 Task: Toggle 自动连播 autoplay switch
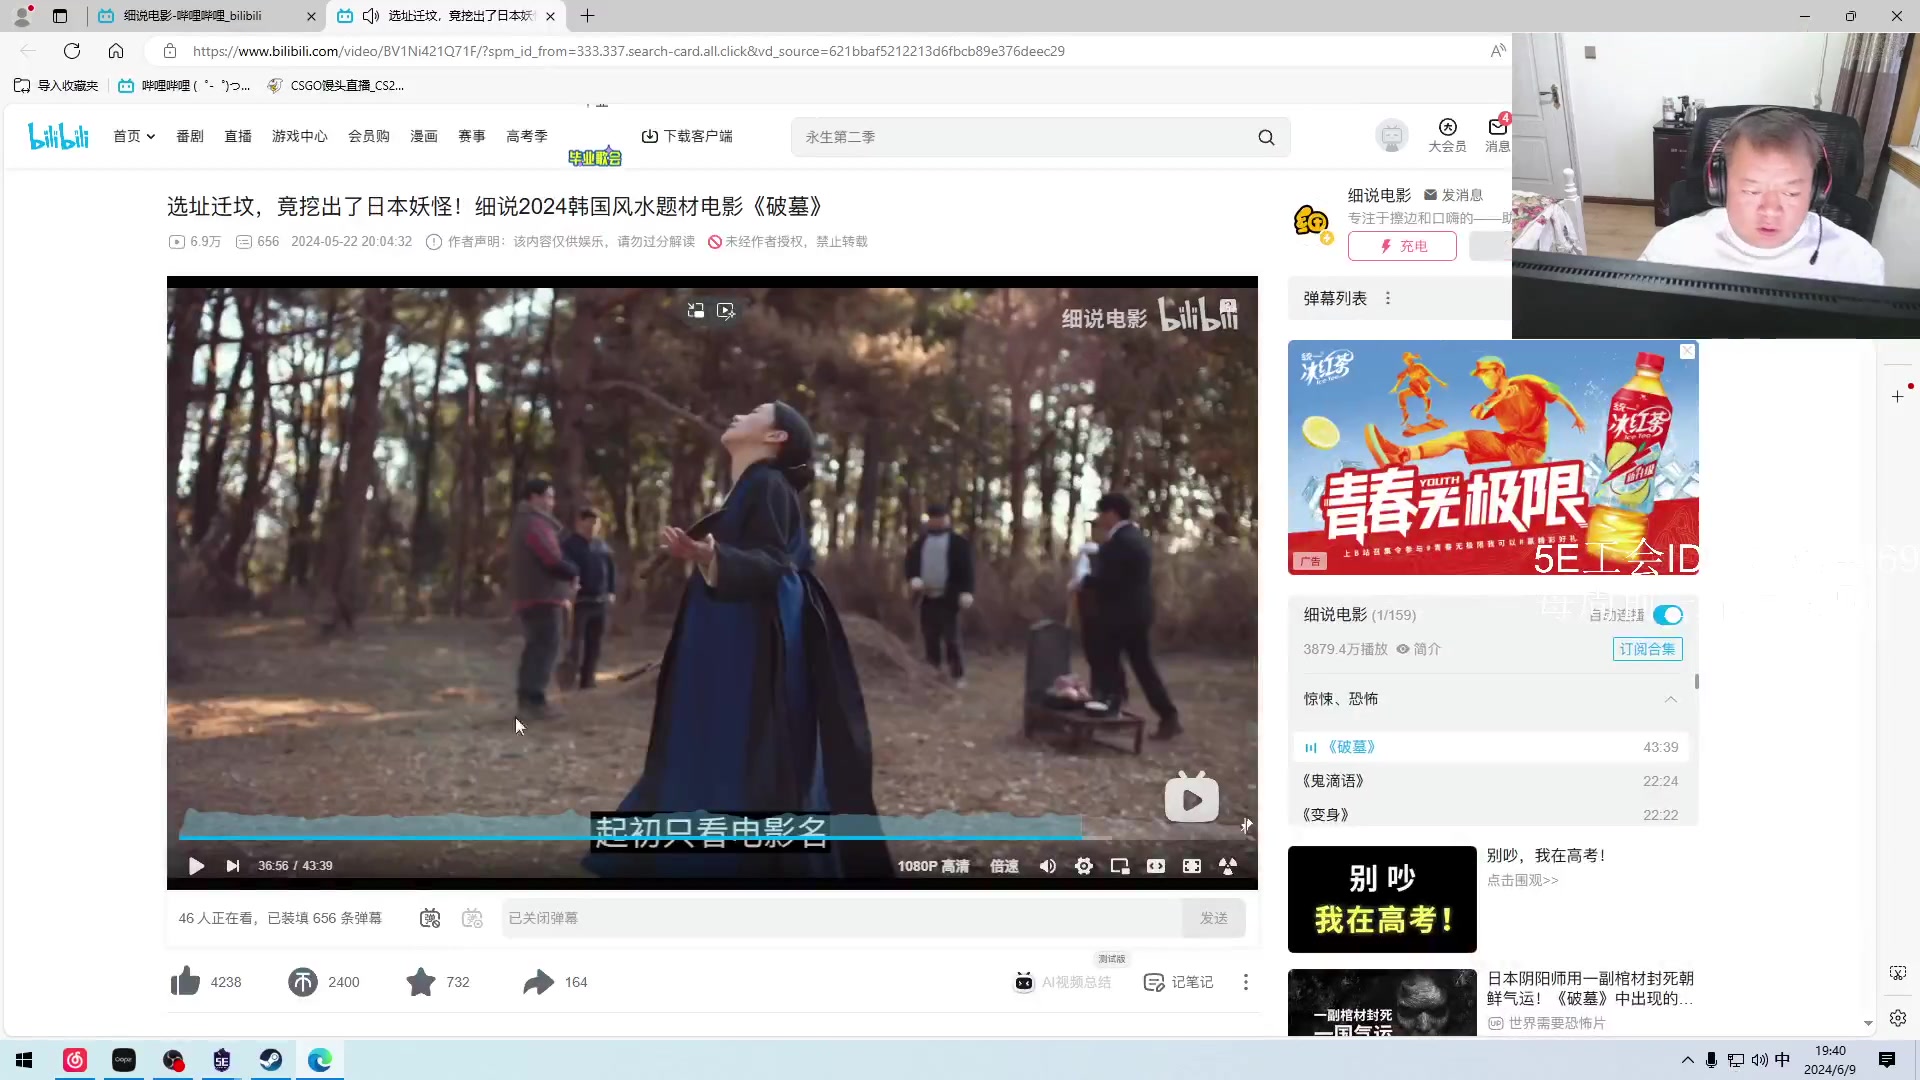(x=1668, y=615)
